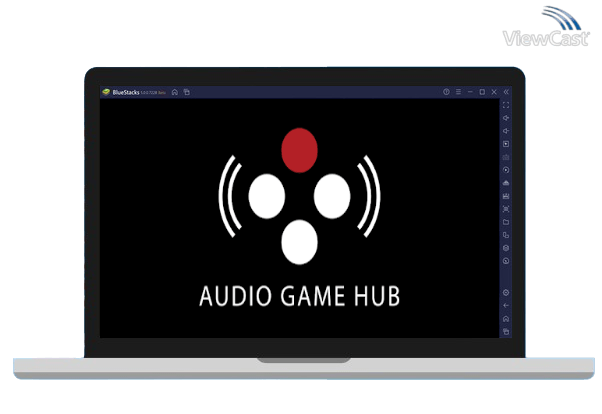
Task: Open BlueStacks settings gear in sidebar
Action: pyautogui.click(x=506, y=293)
